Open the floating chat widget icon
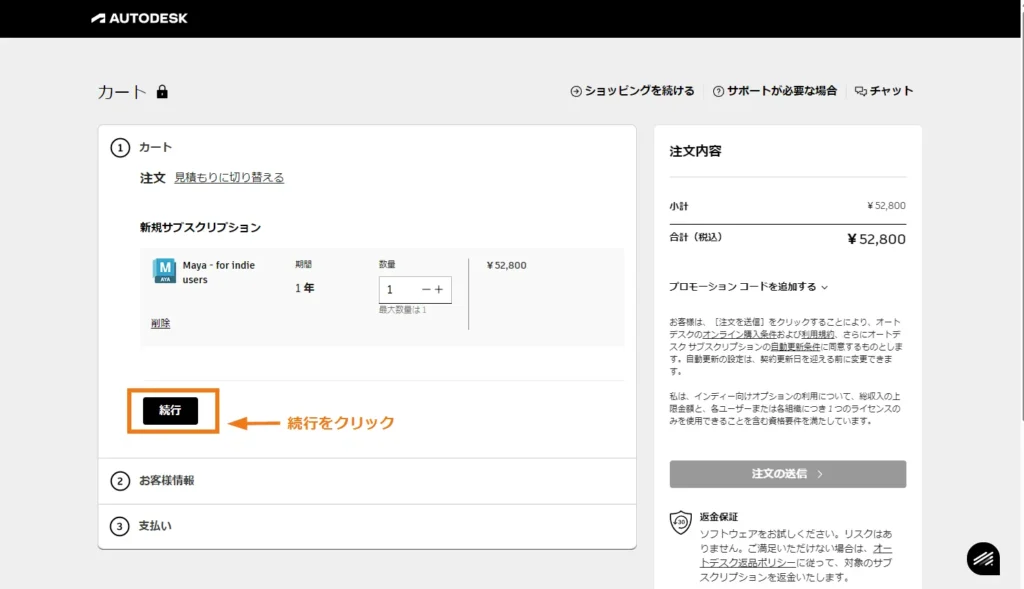Image resolution: width=1024 pixels, height=589 pixels. pos(983,558)
